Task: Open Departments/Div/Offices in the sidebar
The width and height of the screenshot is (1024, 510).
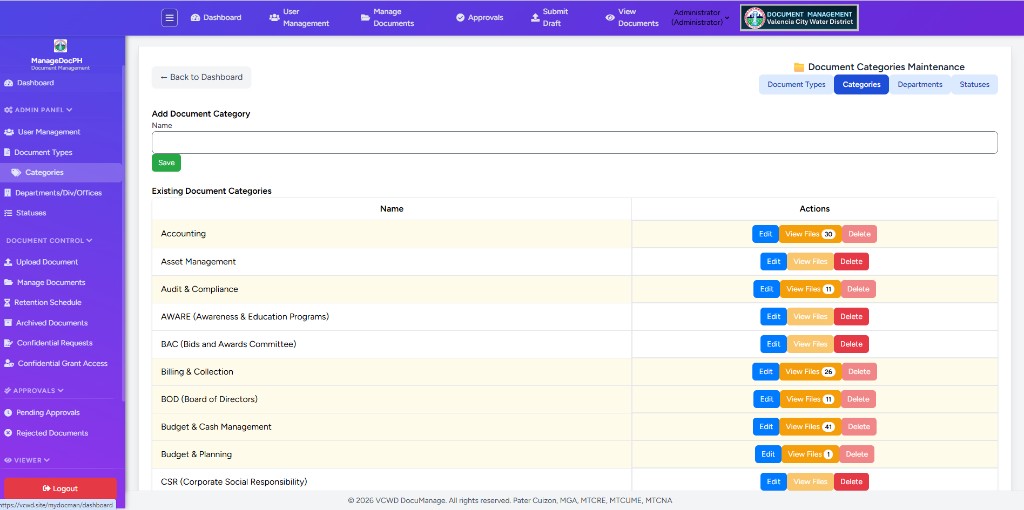Action: pyautogui.click(x=53, y=193)
